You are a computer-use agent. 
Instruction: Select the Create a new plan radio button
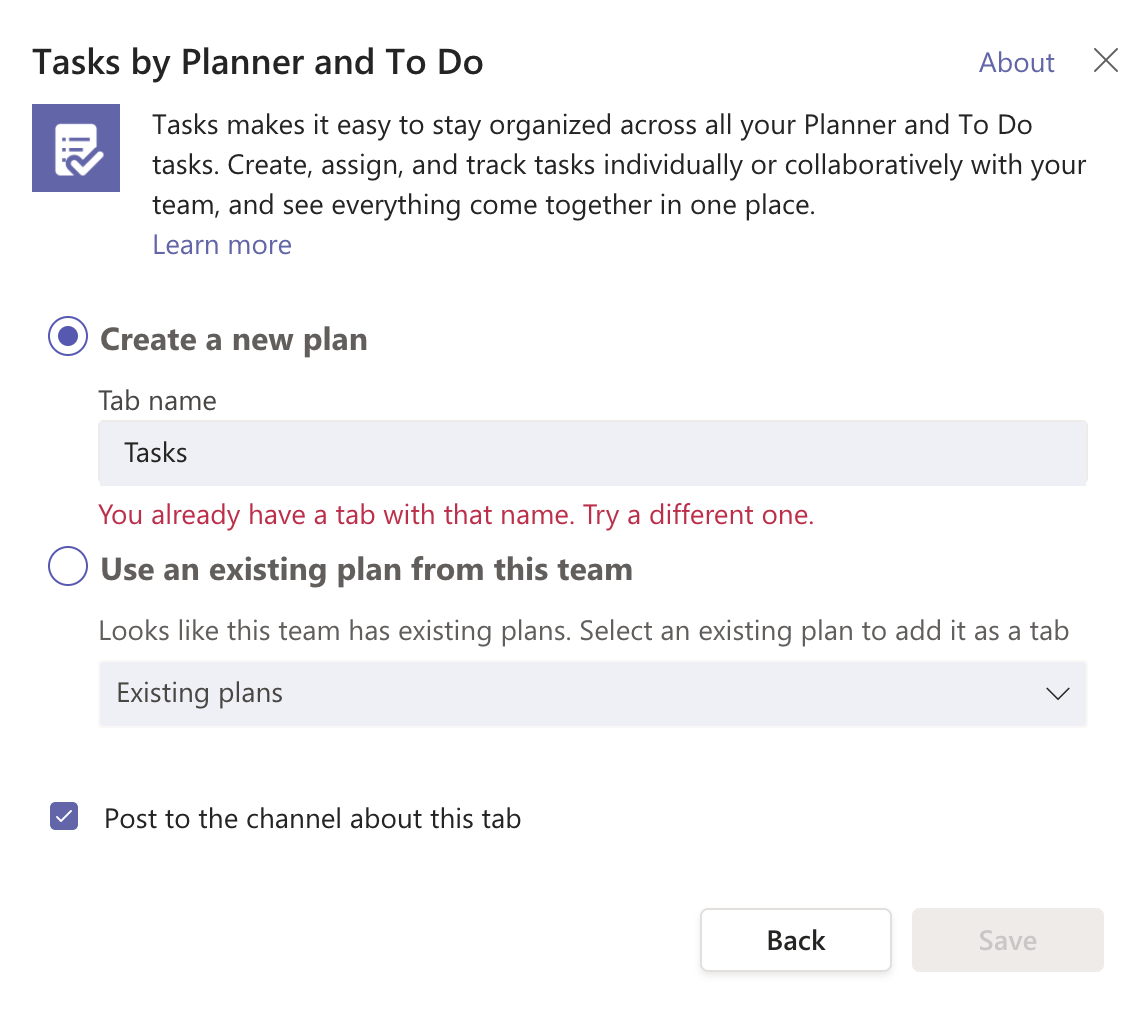[68, 338]
